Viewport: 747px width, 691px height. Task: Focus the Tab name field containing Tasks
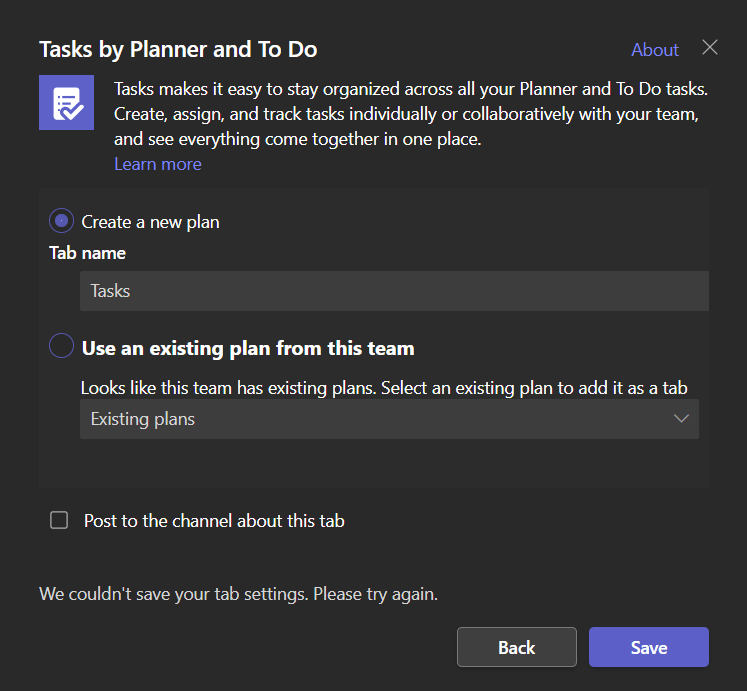(x=394, y=291)
